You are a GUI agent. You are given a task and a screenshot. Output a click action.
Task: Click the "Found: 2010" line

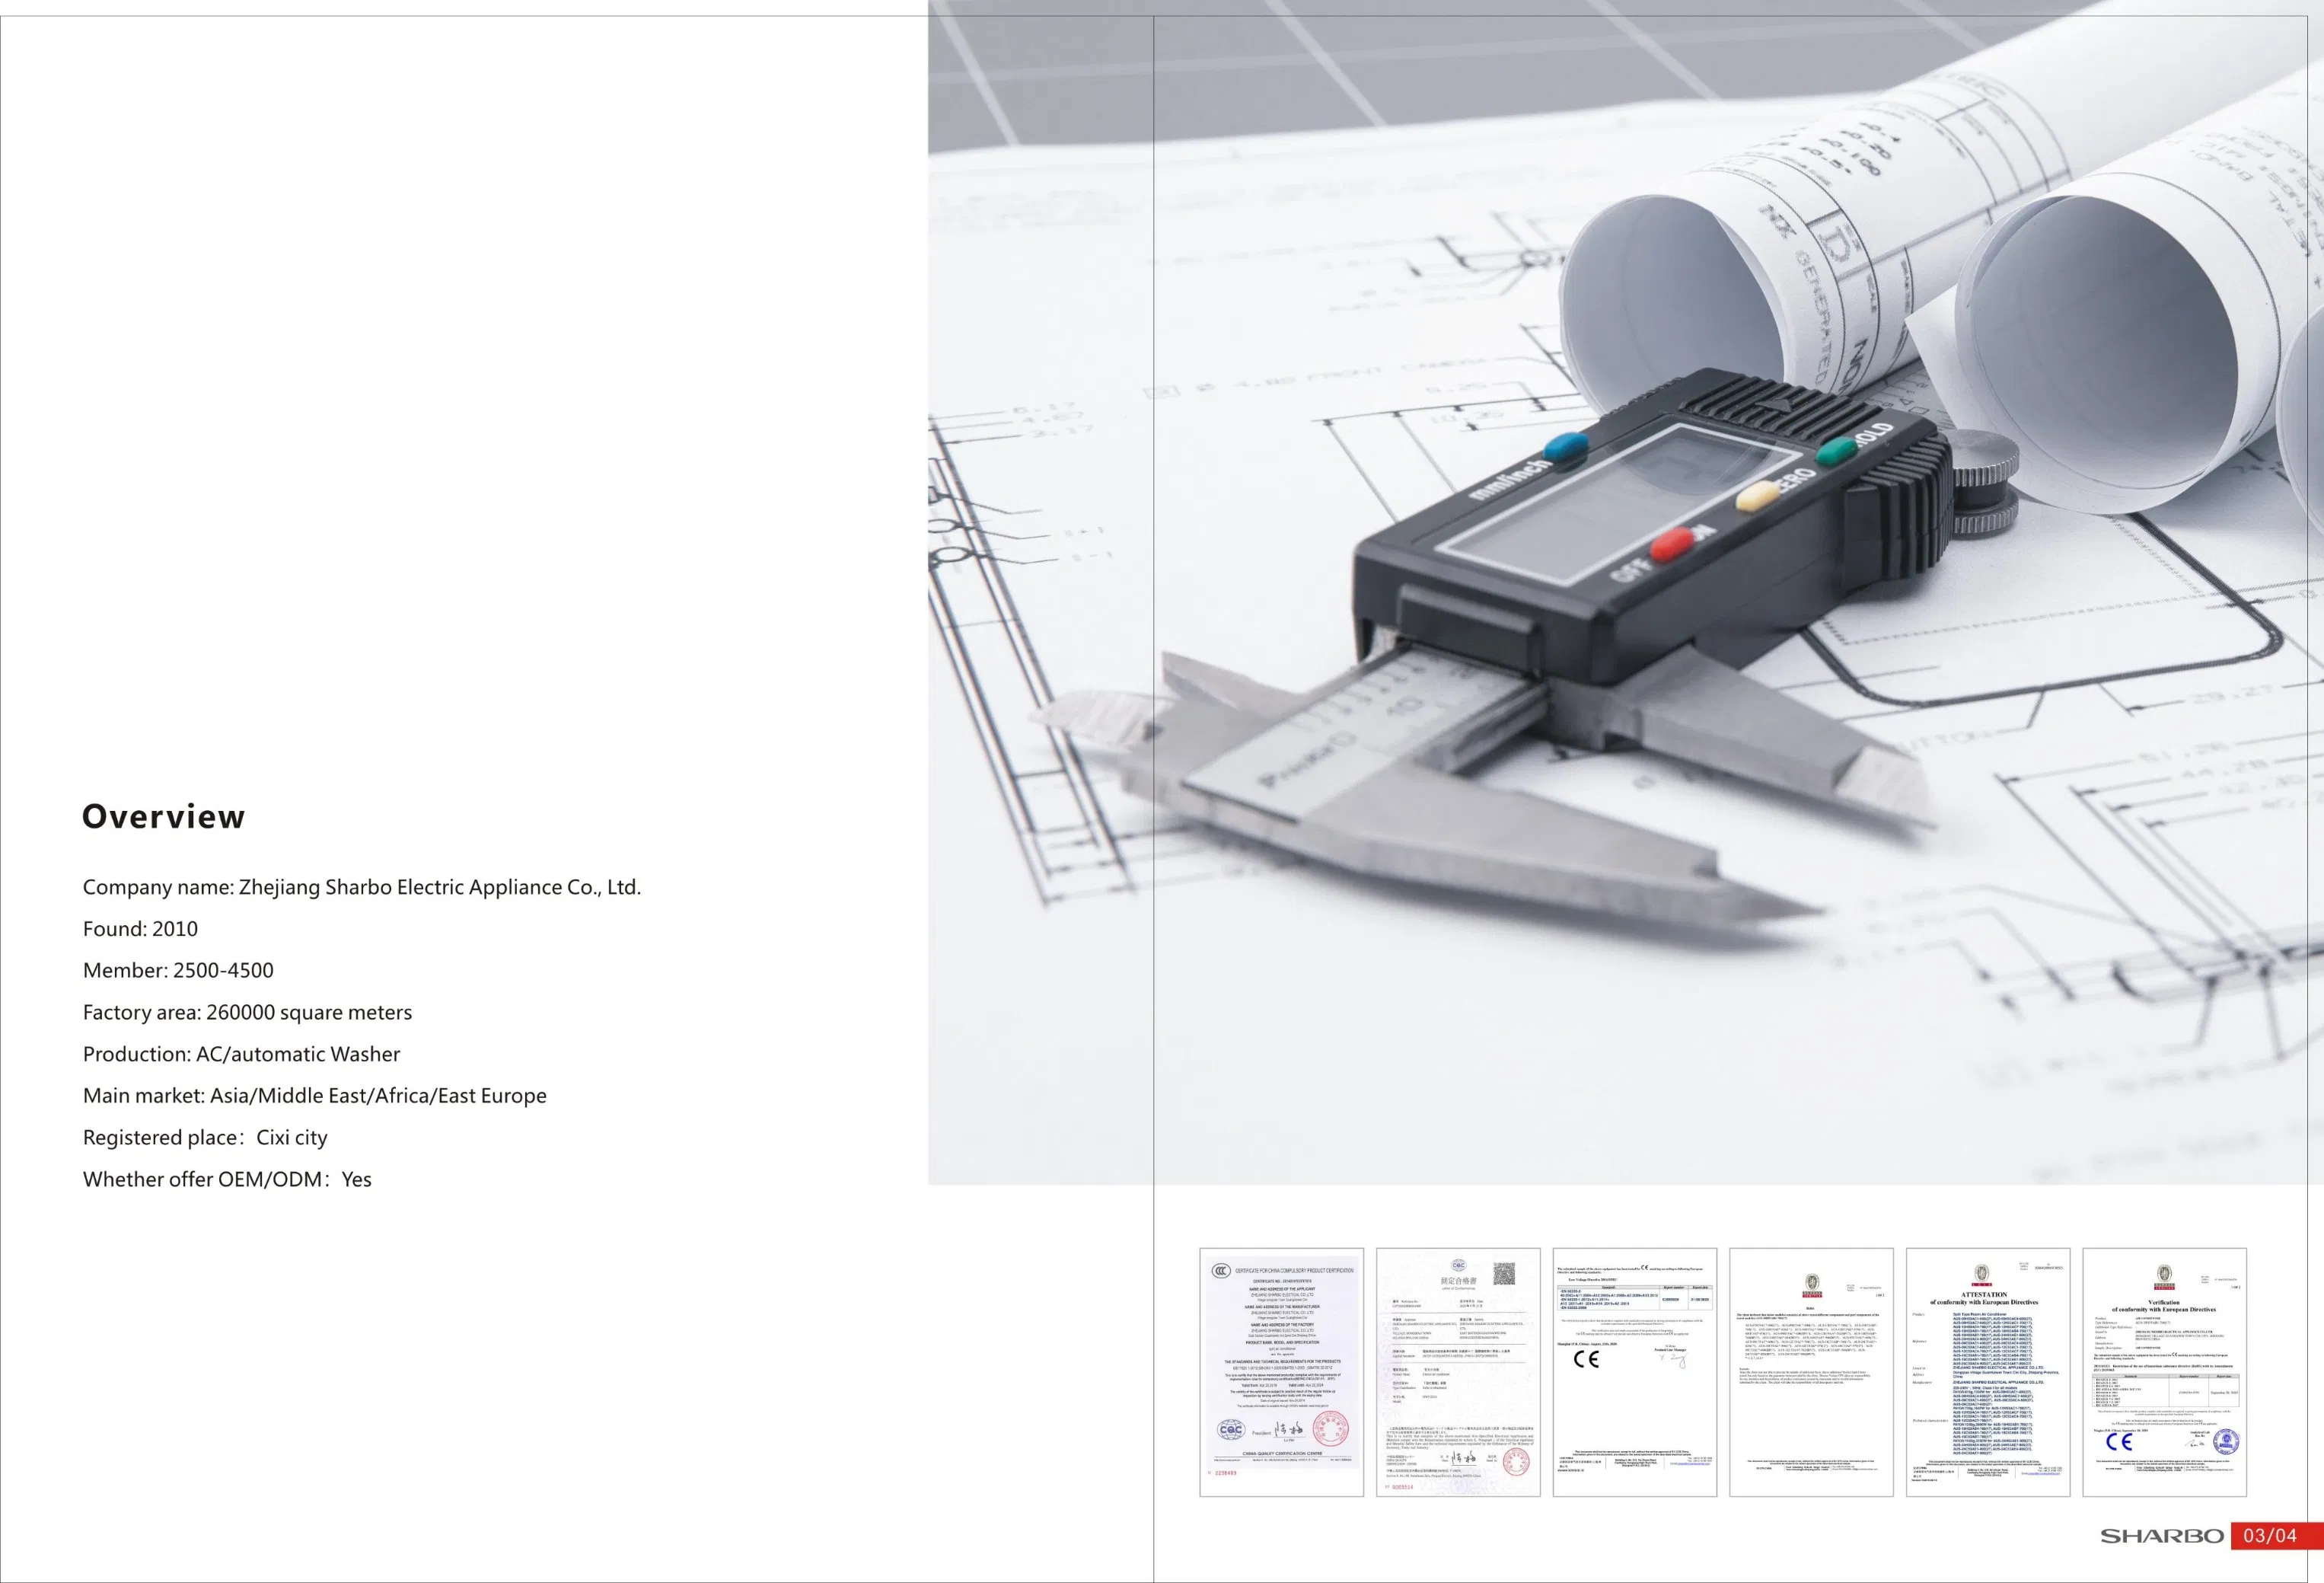click(140, 929)
